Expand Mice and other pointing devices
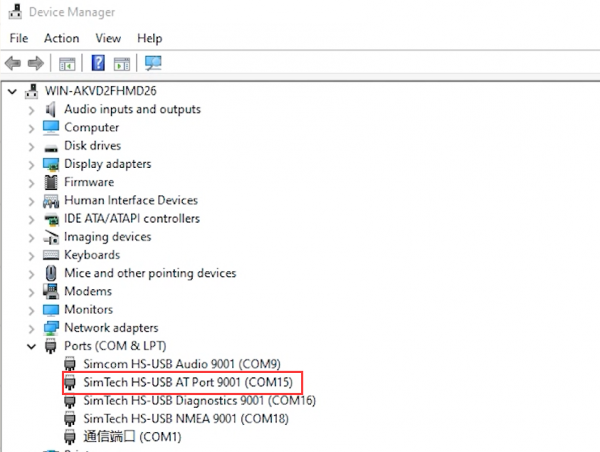The image size is (600, 452). [31, 274]
